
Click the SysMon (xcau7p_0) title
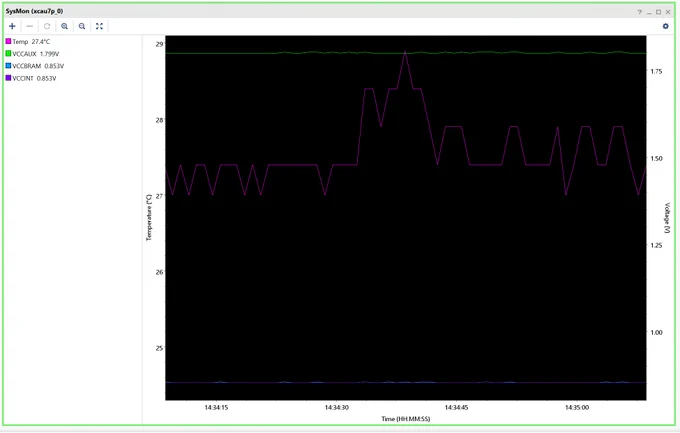tap(34, 11)
